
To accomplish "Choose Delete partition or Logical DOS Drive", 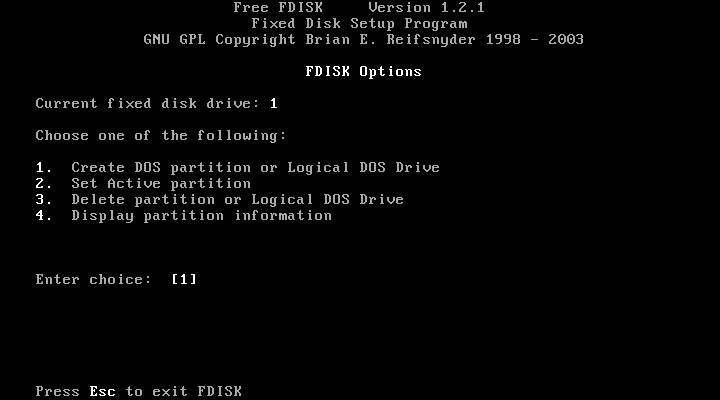I will coord(237,200).
